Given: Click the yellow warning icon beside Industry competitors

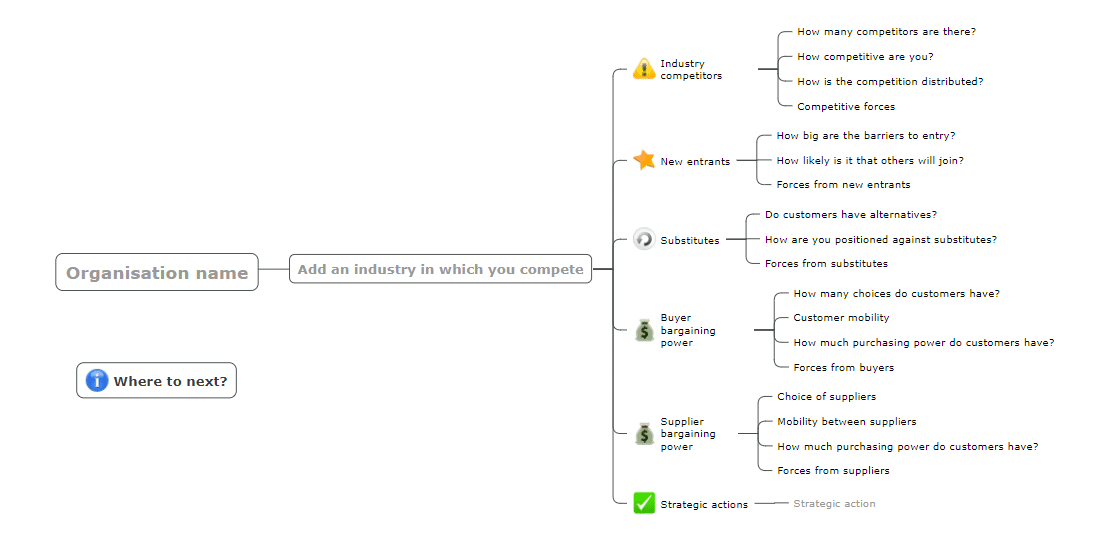Looking at the screenshot, I should pos(644,69).
